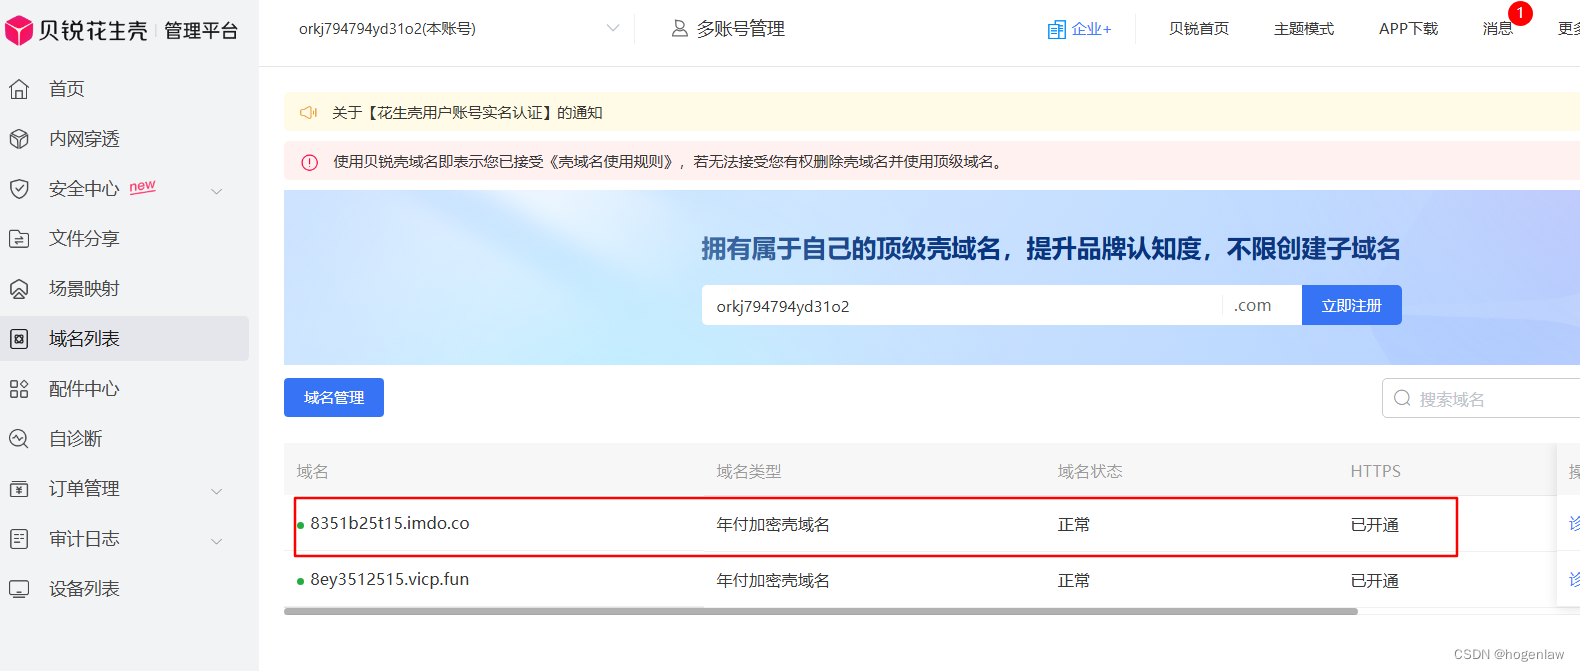Click the 多账号管理 user icon
The image size is (1580, 671).
click(x=680, y=29)
